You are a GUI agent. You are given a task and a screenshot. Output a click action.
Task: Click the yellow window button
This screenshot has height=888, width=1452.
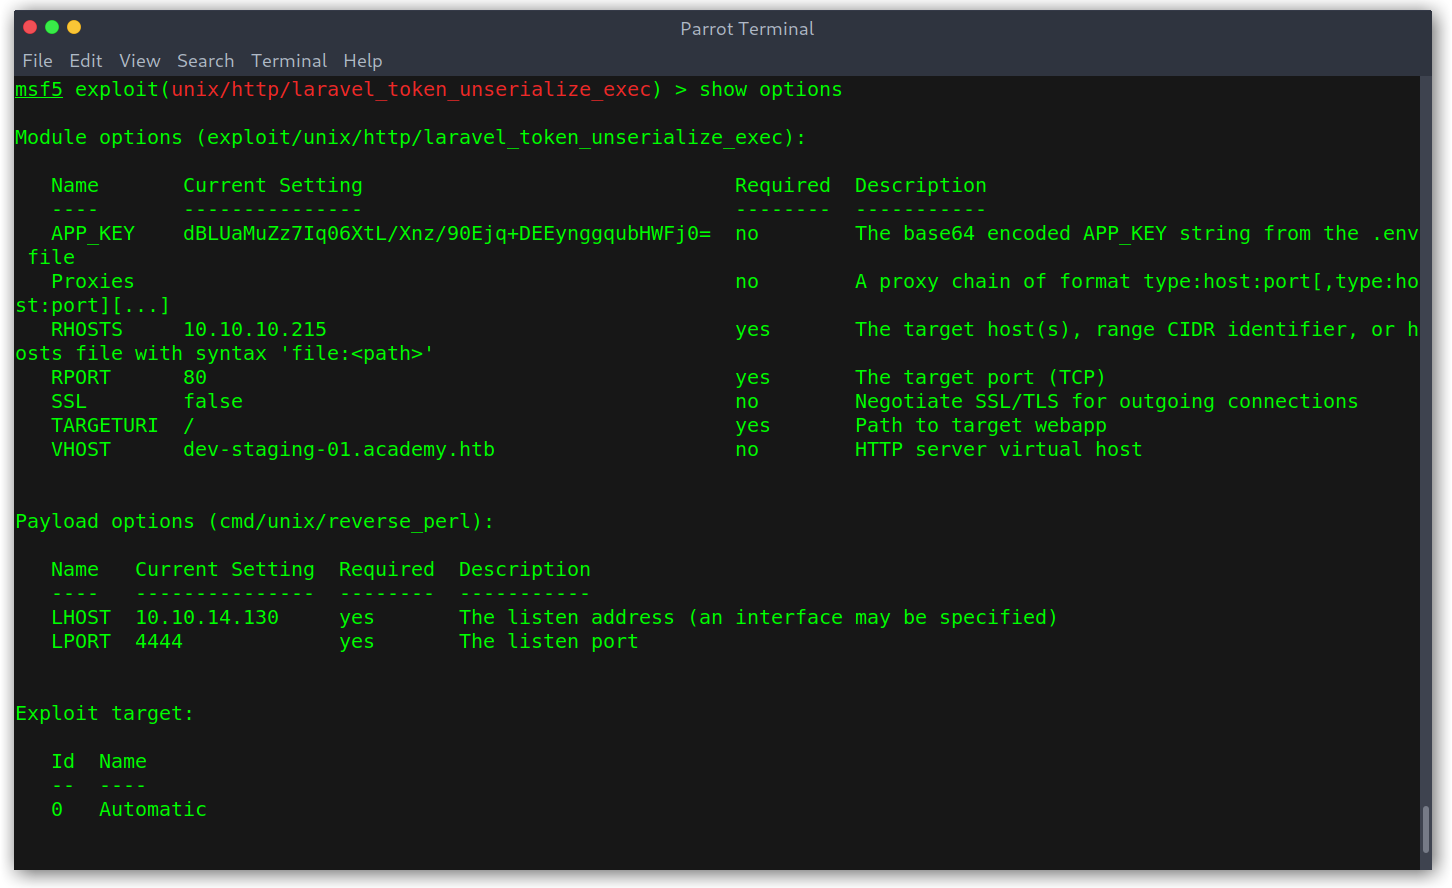pyautogui.click(x=74, y=27)
